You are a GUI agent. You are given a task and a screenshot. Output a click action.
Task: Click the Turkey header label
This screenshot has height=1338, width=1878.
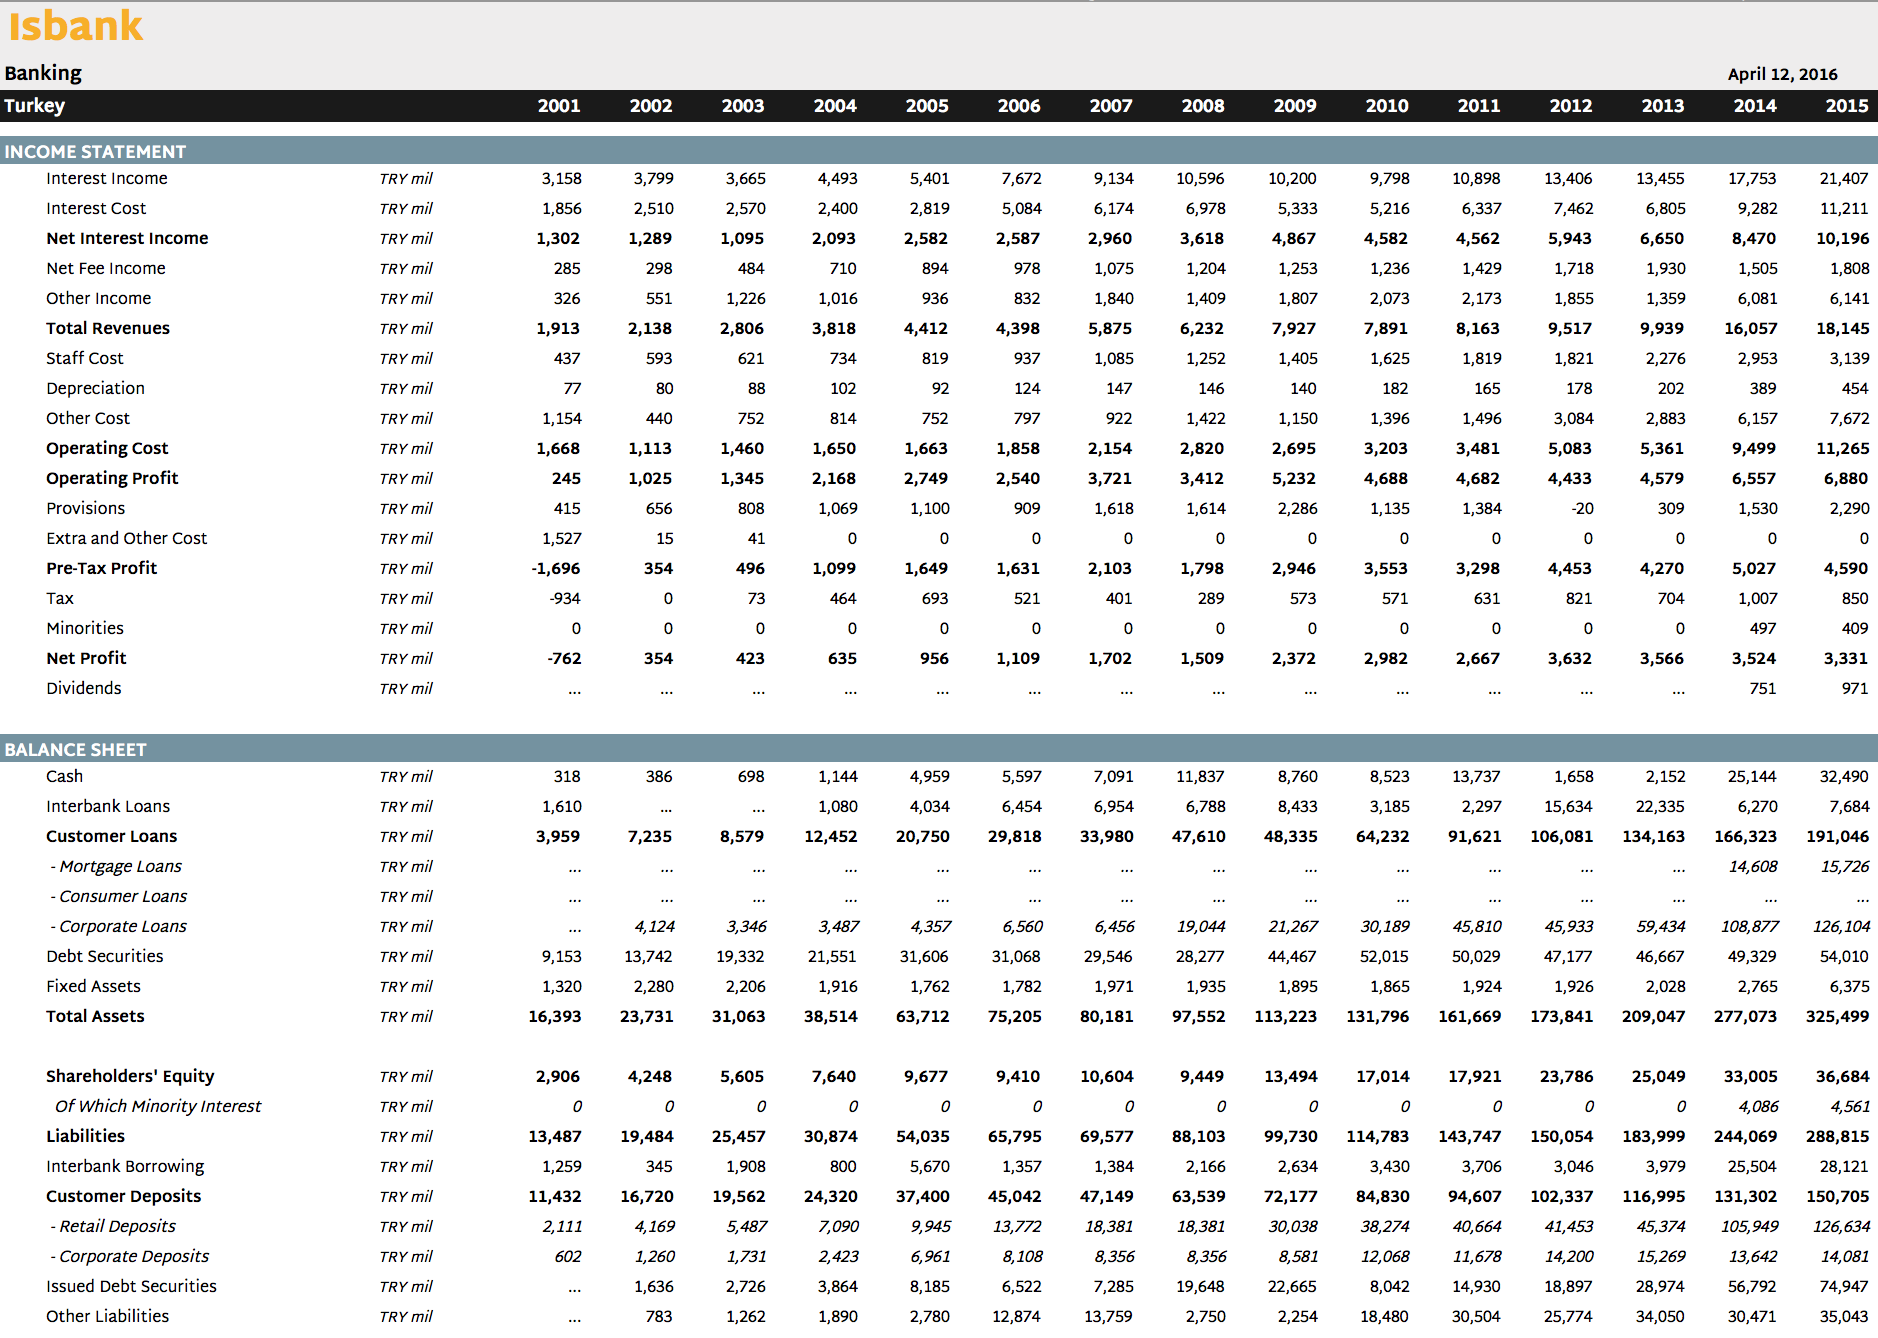click(35, 105)
